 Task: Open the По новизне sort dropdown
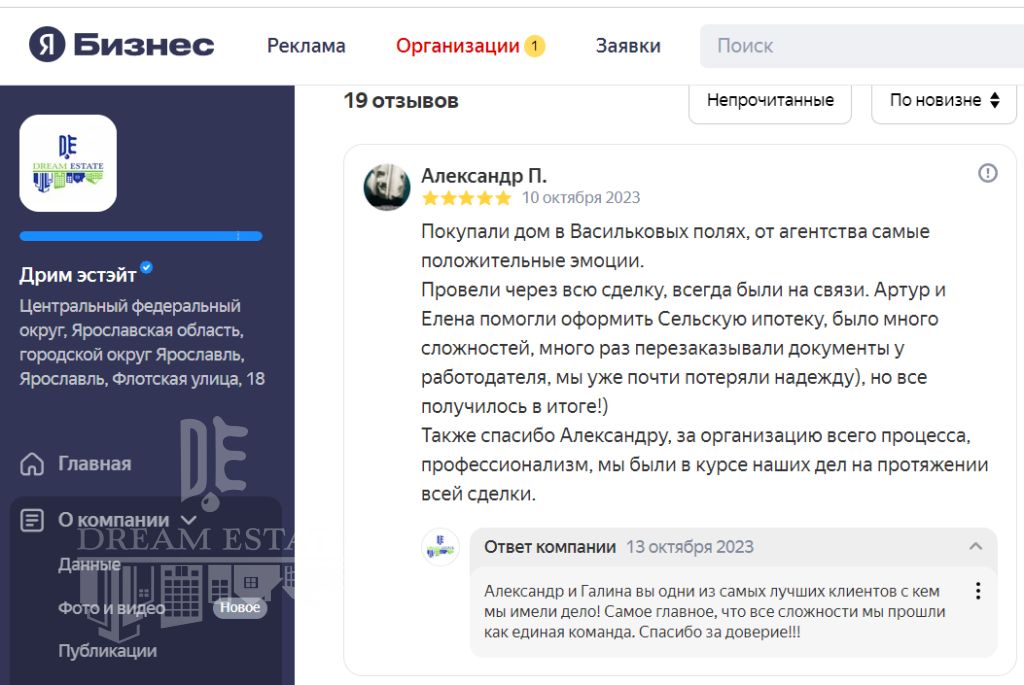pos(944,100)
